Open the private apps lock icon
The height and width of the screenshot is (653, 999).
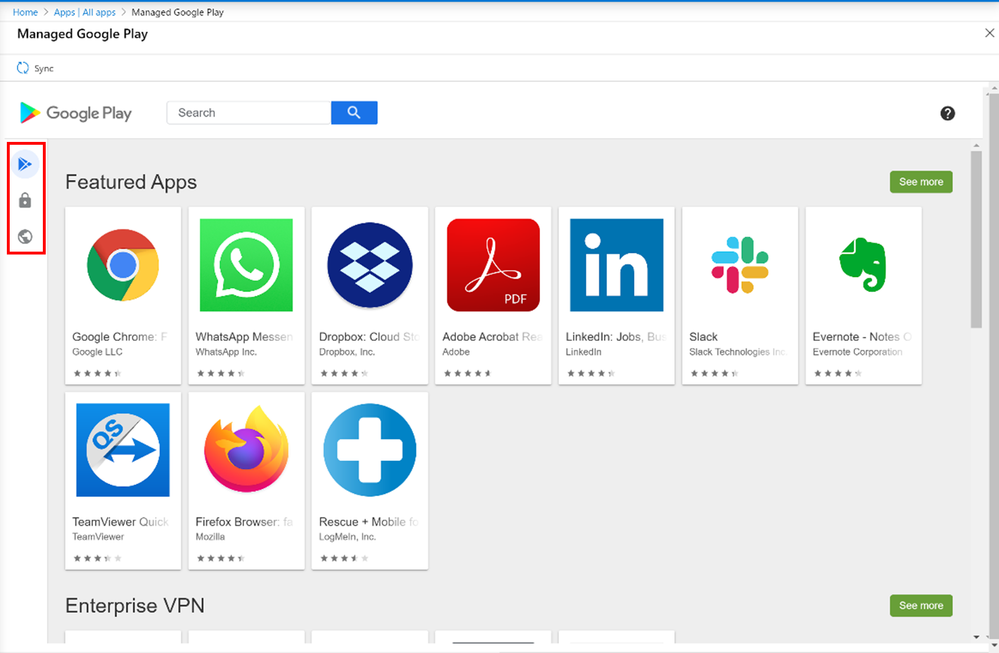(25, 201)
